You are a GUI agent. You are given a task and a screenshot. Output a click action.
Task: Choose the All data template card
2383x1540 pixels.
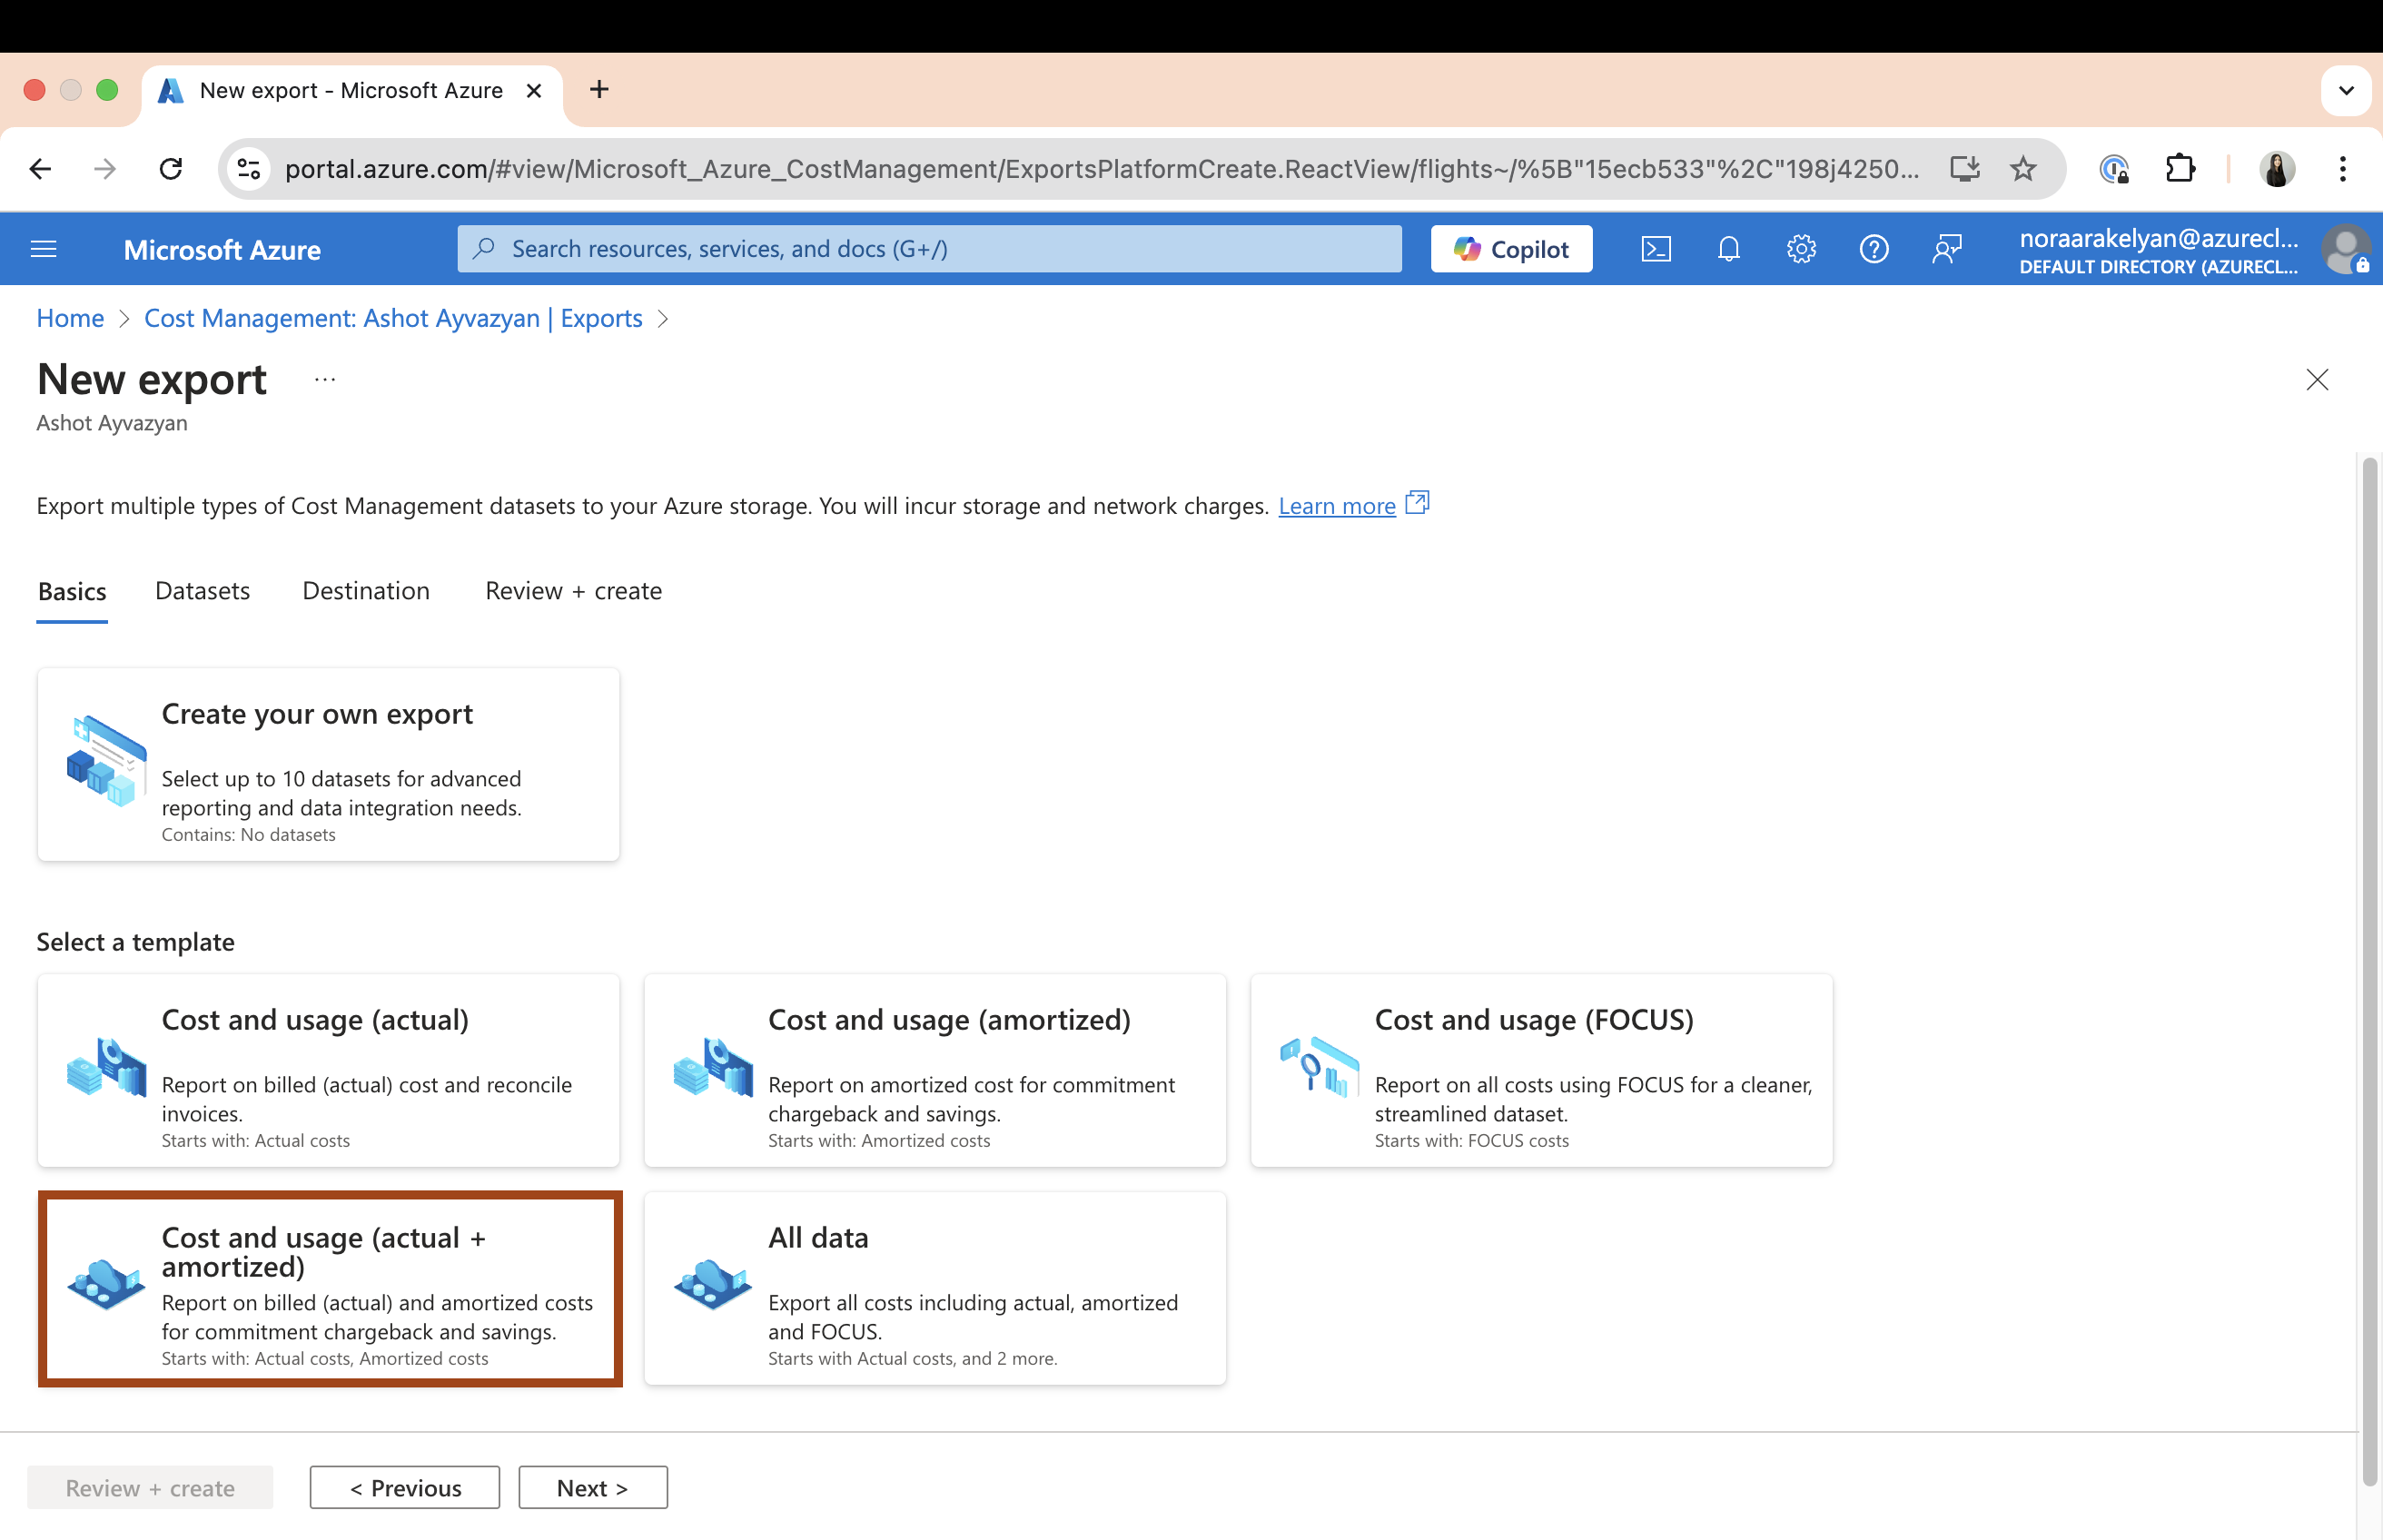click(x=934, y=1288)
